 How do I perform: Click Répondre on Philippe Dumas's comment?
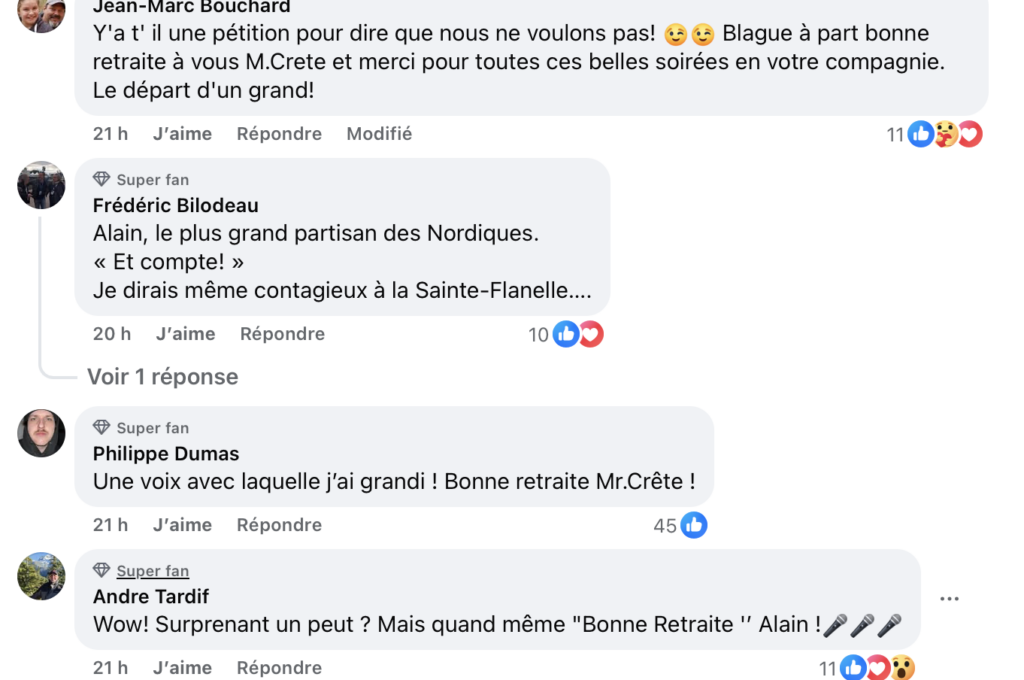282,524
